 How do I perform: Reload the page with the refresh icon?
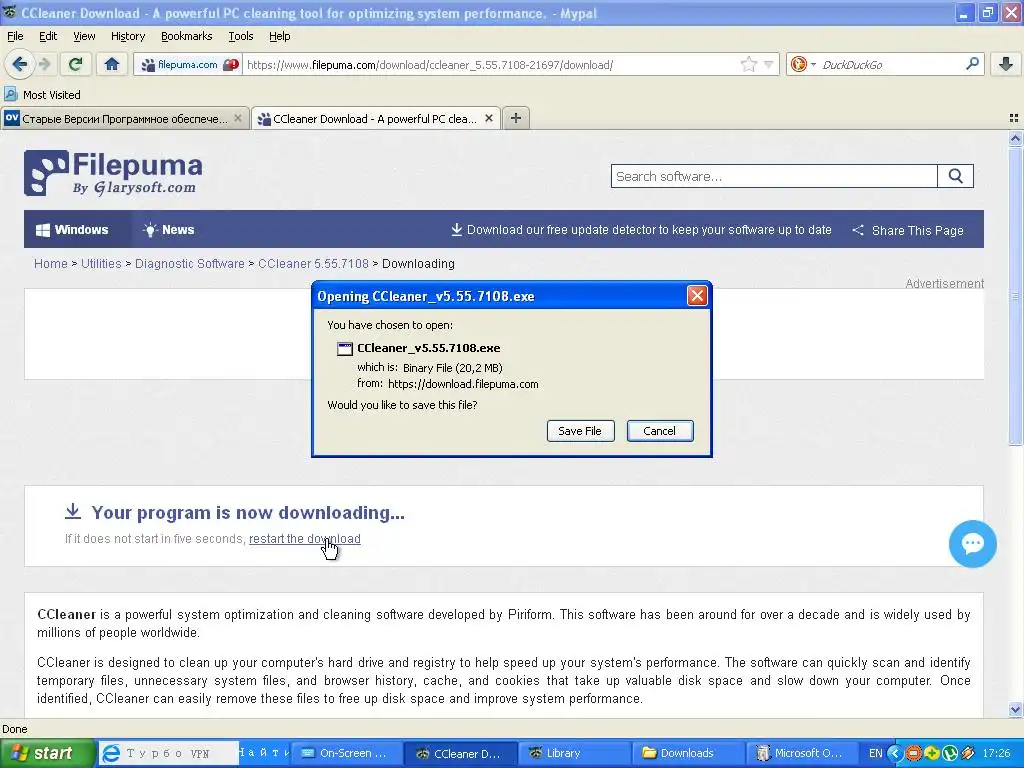coord(75,64)
